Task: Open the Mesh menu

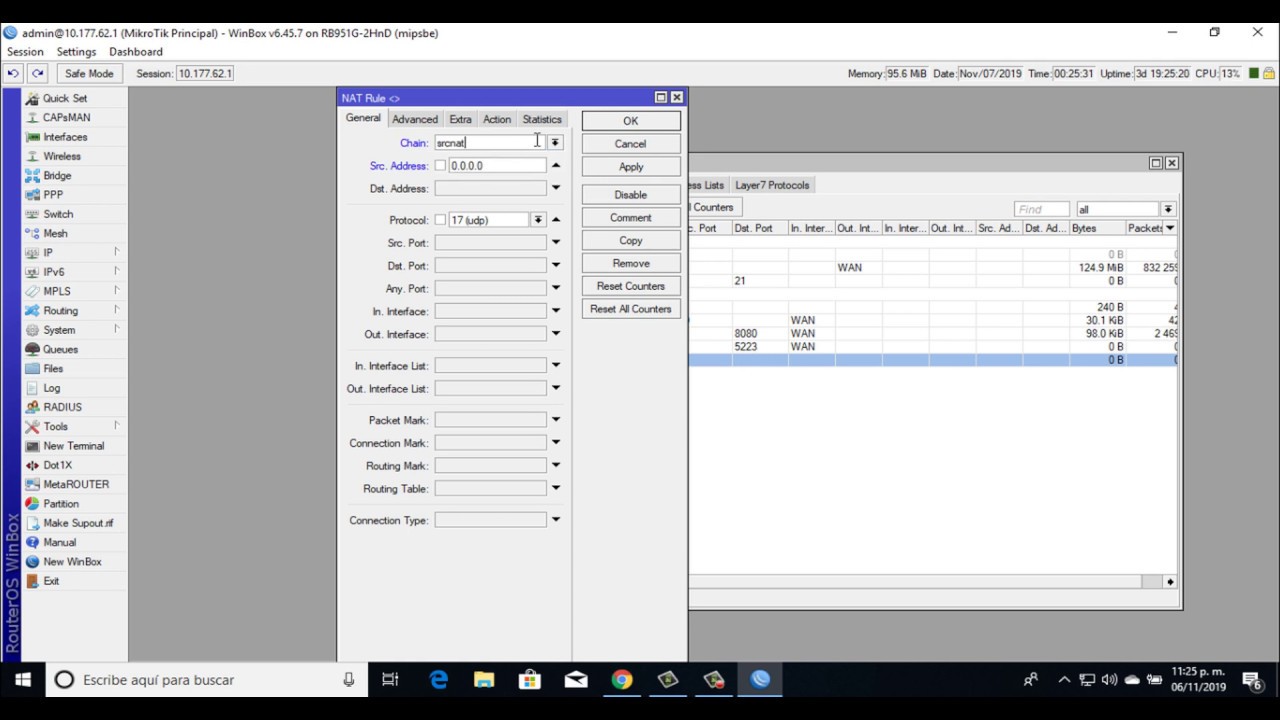Action: [x=55, y=233]
